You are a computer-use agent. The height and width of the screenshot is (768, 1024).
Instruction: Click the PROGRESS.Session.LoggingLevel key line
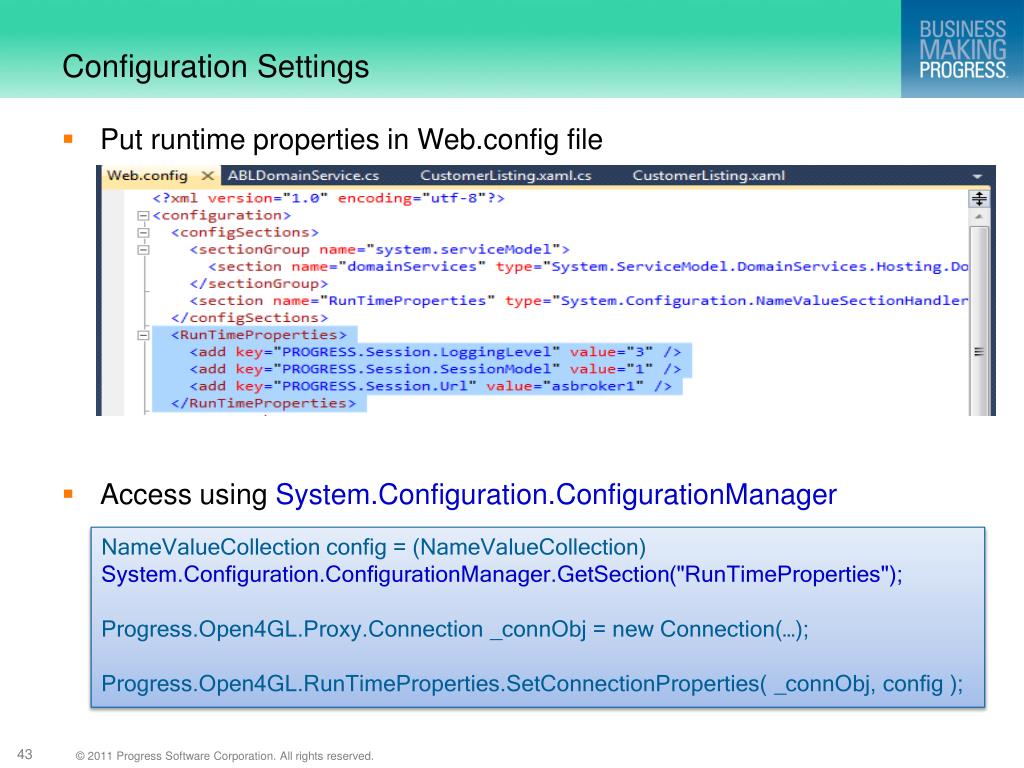[x=436, y=352]
